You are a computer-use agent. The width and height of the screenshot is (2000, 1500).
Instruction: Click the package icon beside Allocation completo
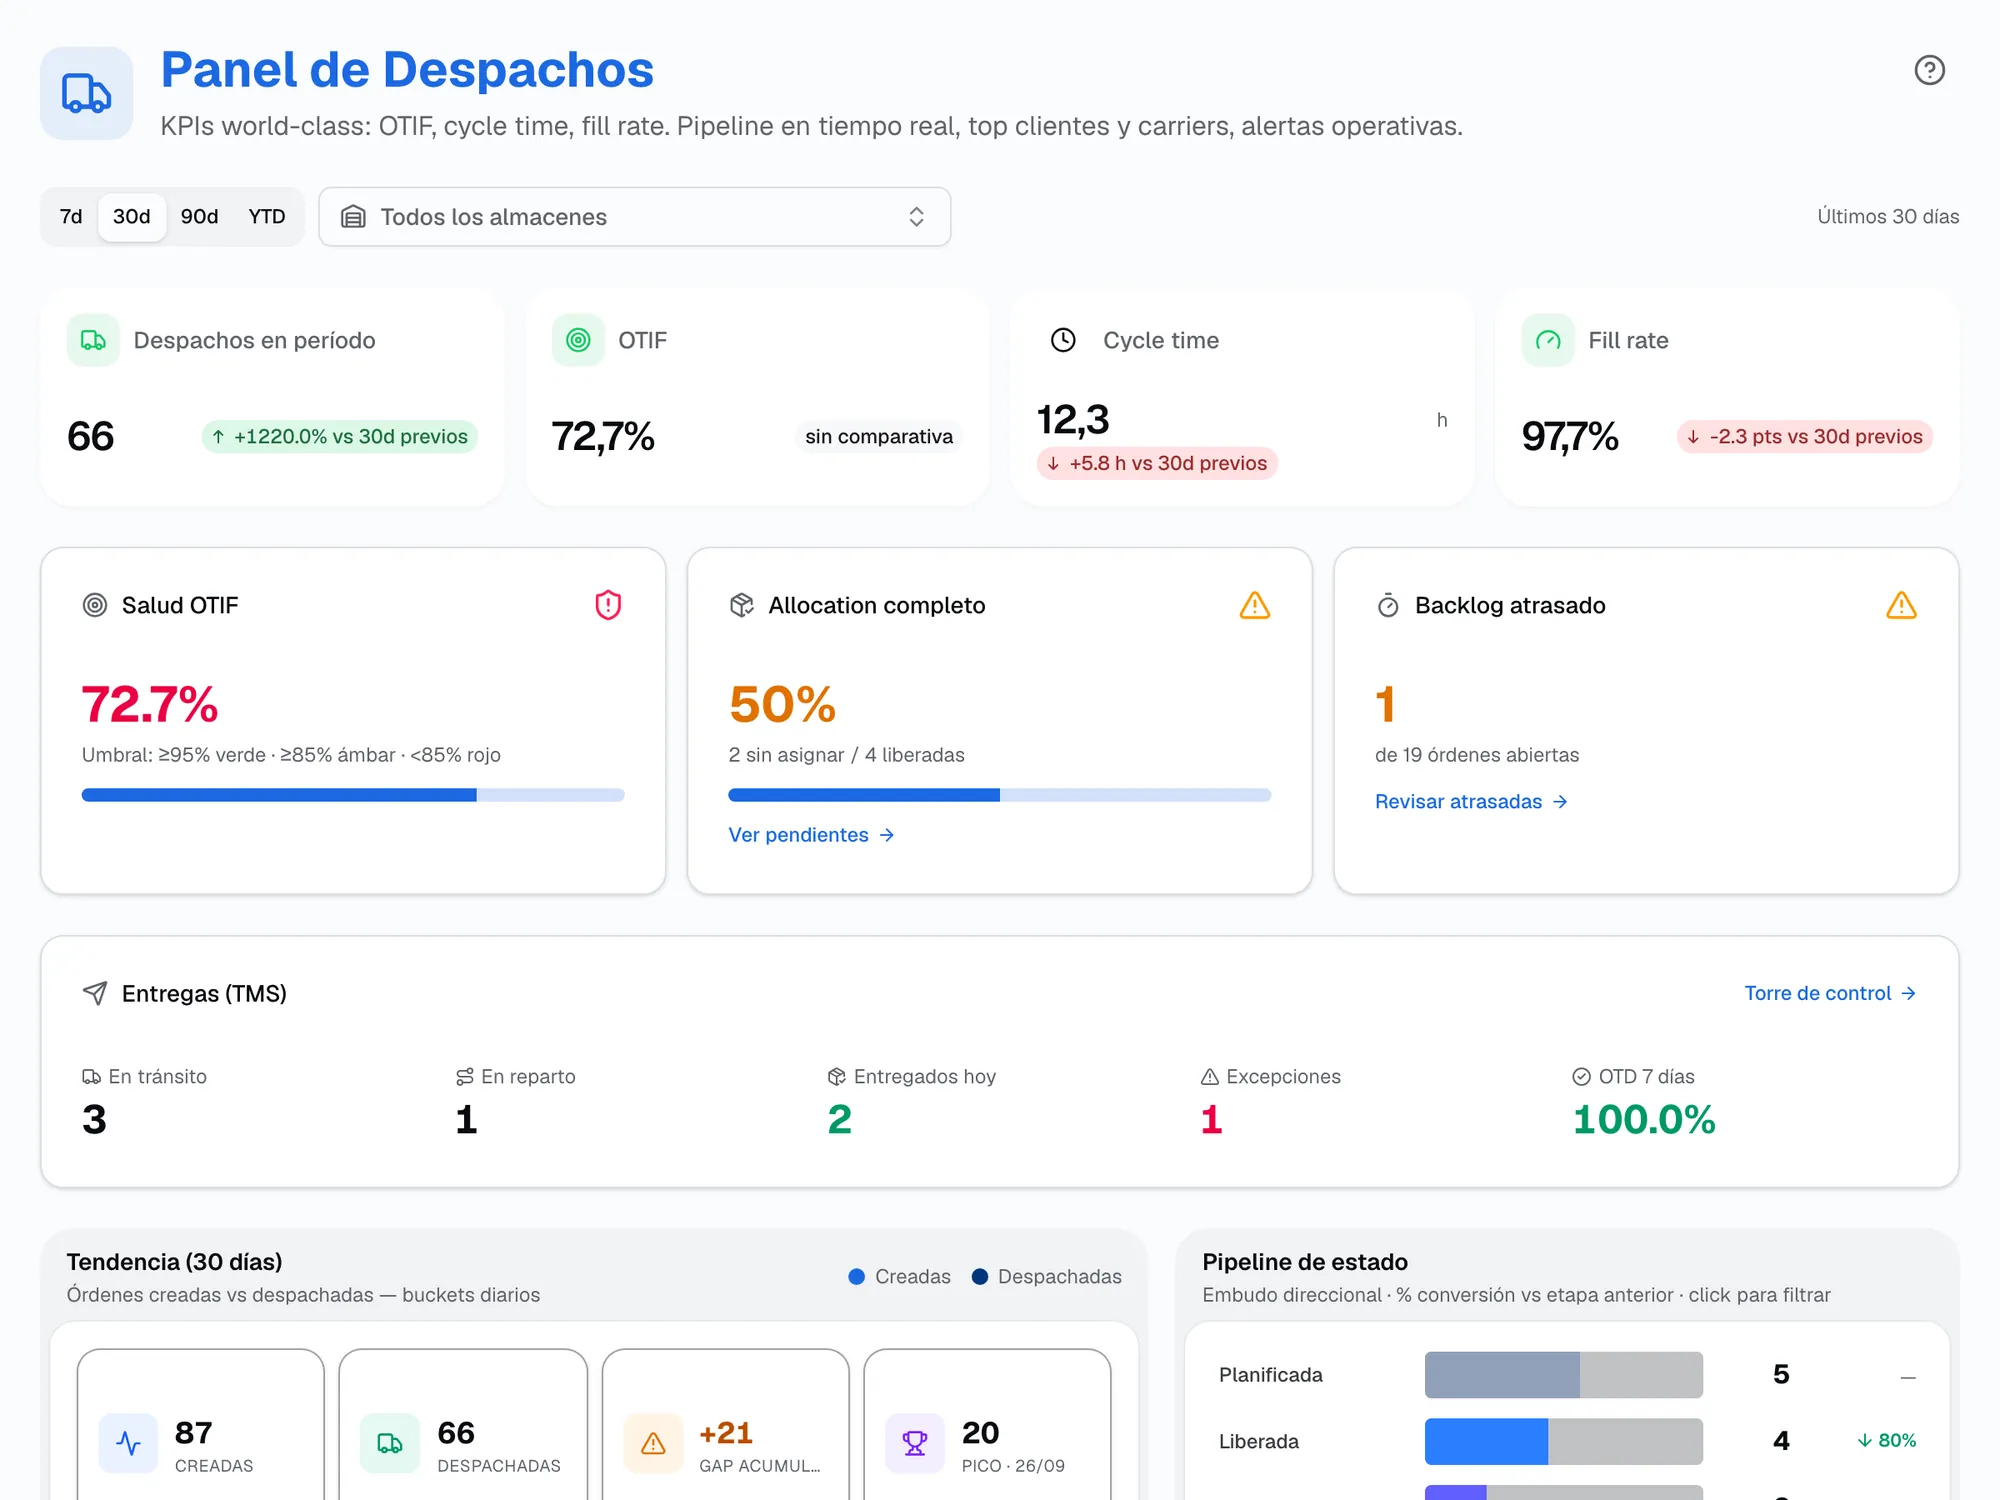pyautogui.click(x=741, y=605)
